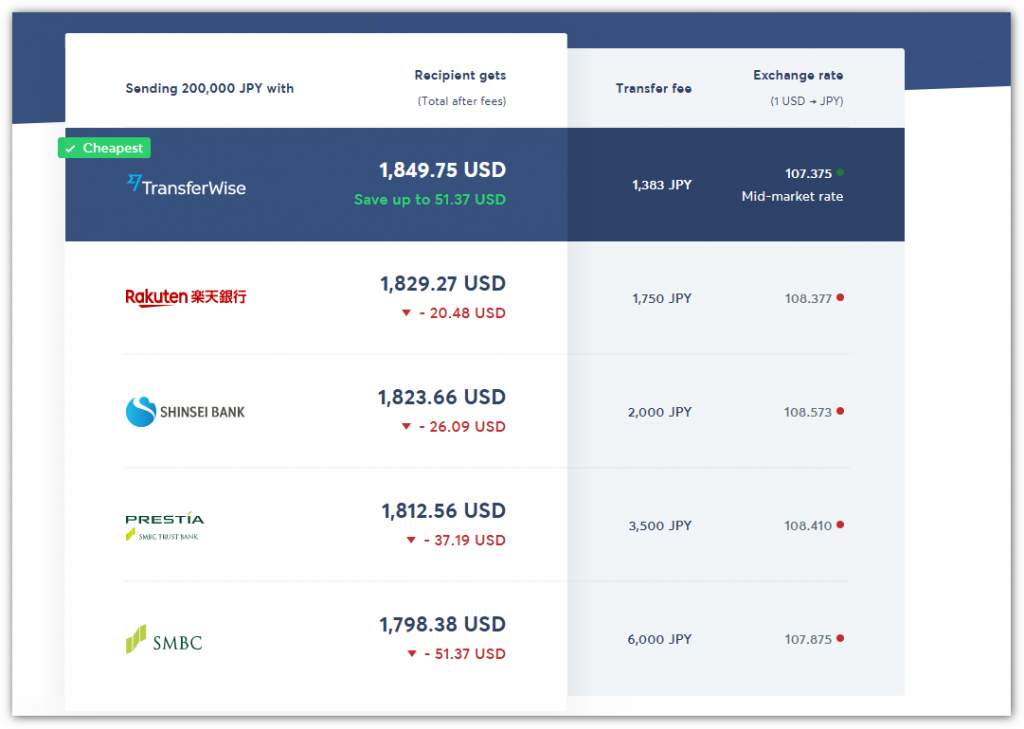The image size is (1024, 729).
Task: Select the 1,812.56 USD amount
Action: pos(443,511)
